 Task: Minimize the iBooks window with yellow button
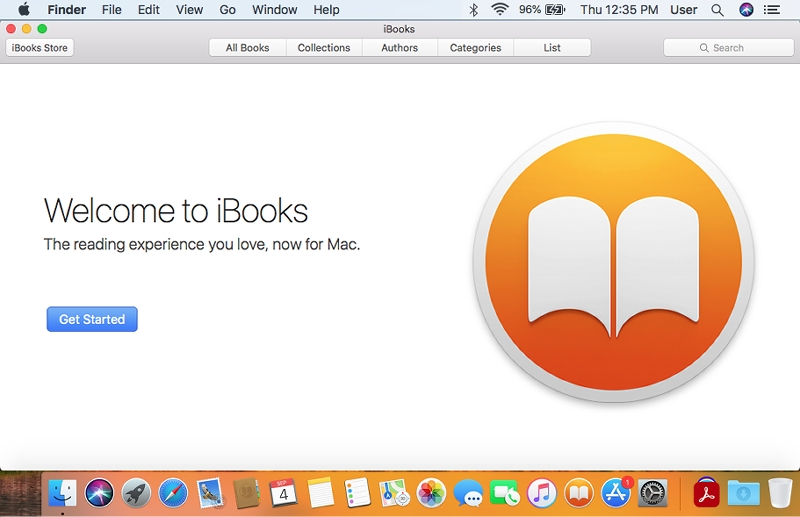pos(27,29)
